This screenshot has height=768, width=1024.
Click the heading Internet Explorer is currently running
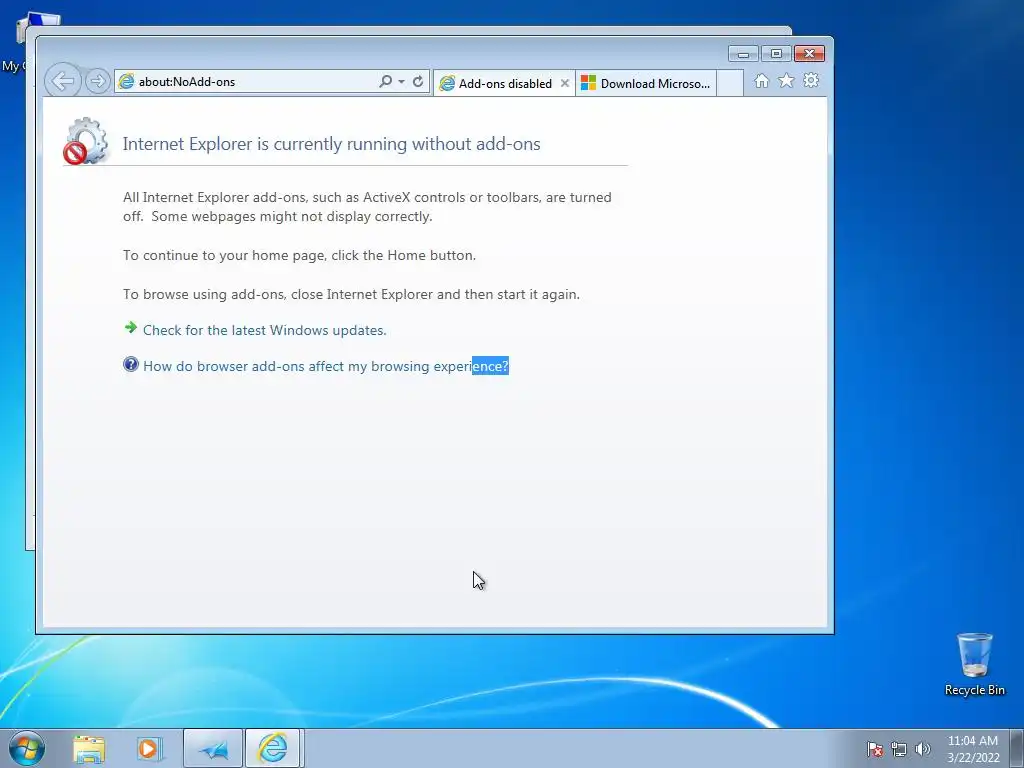332,144
